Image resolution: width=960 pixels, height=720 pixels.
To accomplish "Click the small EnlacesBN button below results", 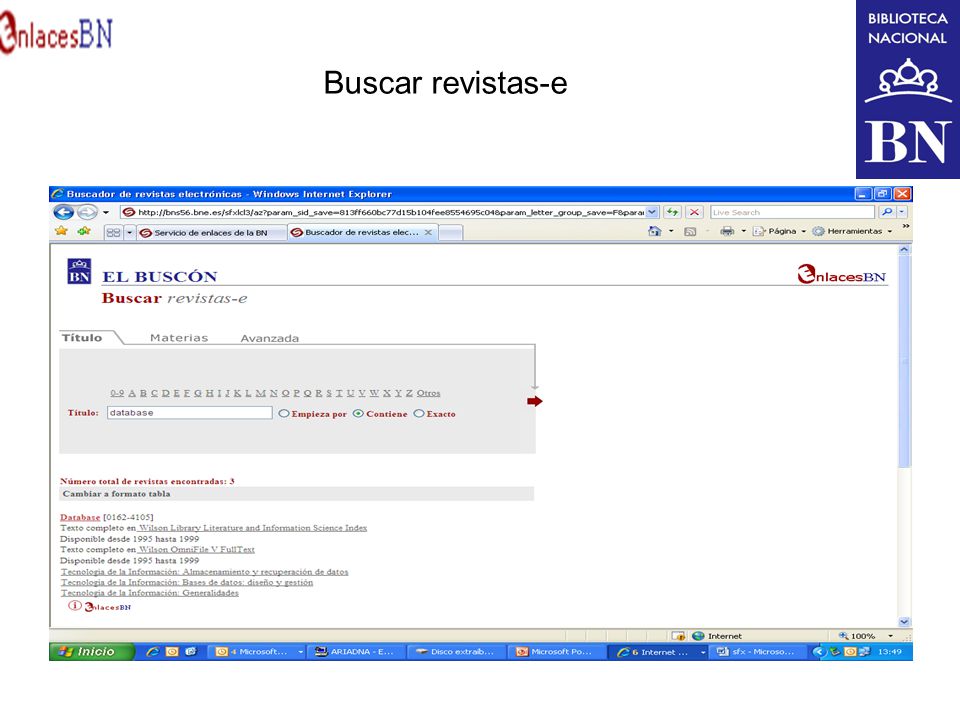I will 108,607.
